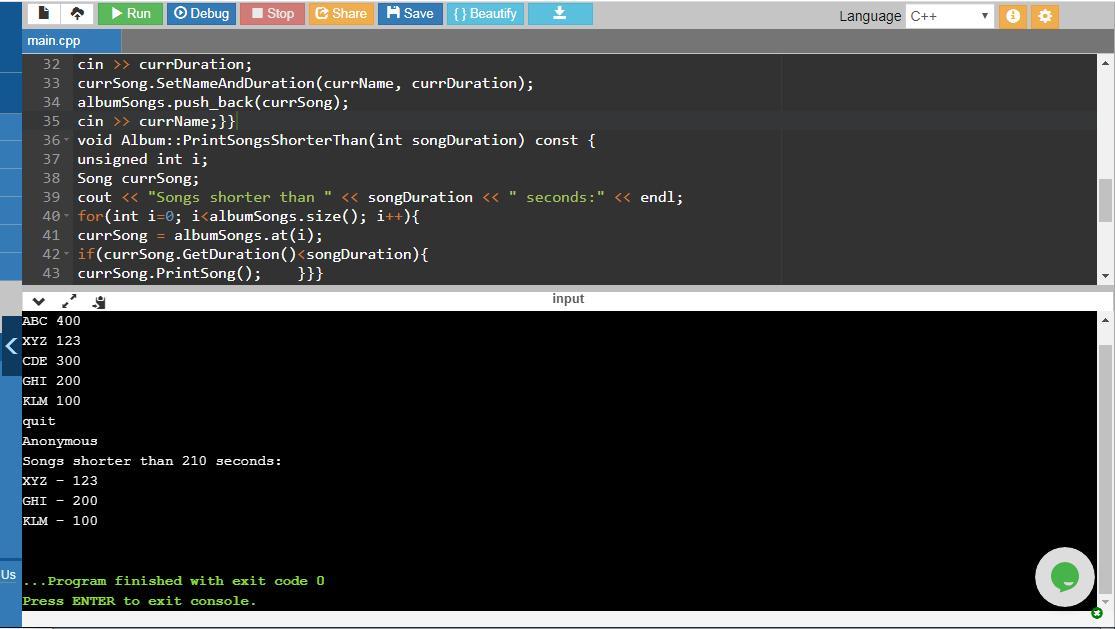
Task: Open the Language dropdown showing C++
Action: coord(949,16)
